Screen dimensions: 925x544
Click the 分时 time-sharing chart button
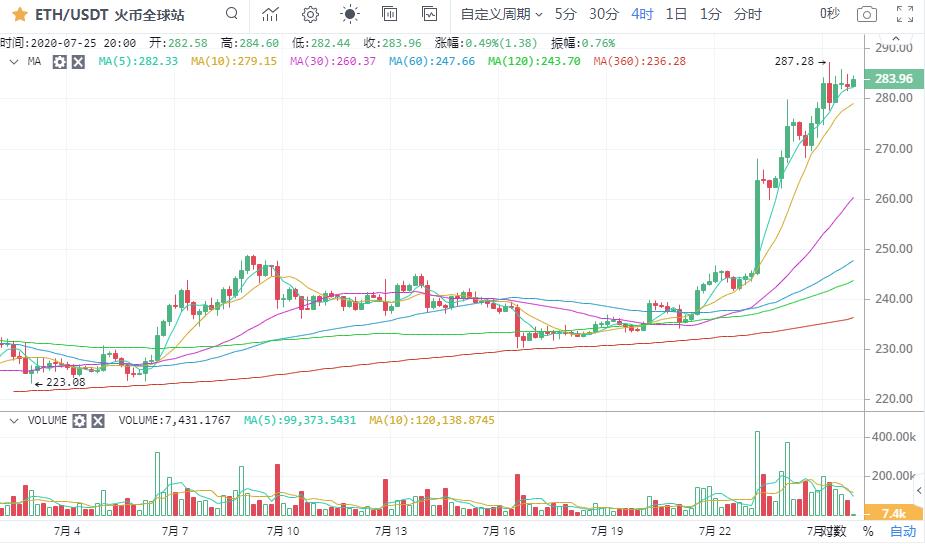[747, 14]
